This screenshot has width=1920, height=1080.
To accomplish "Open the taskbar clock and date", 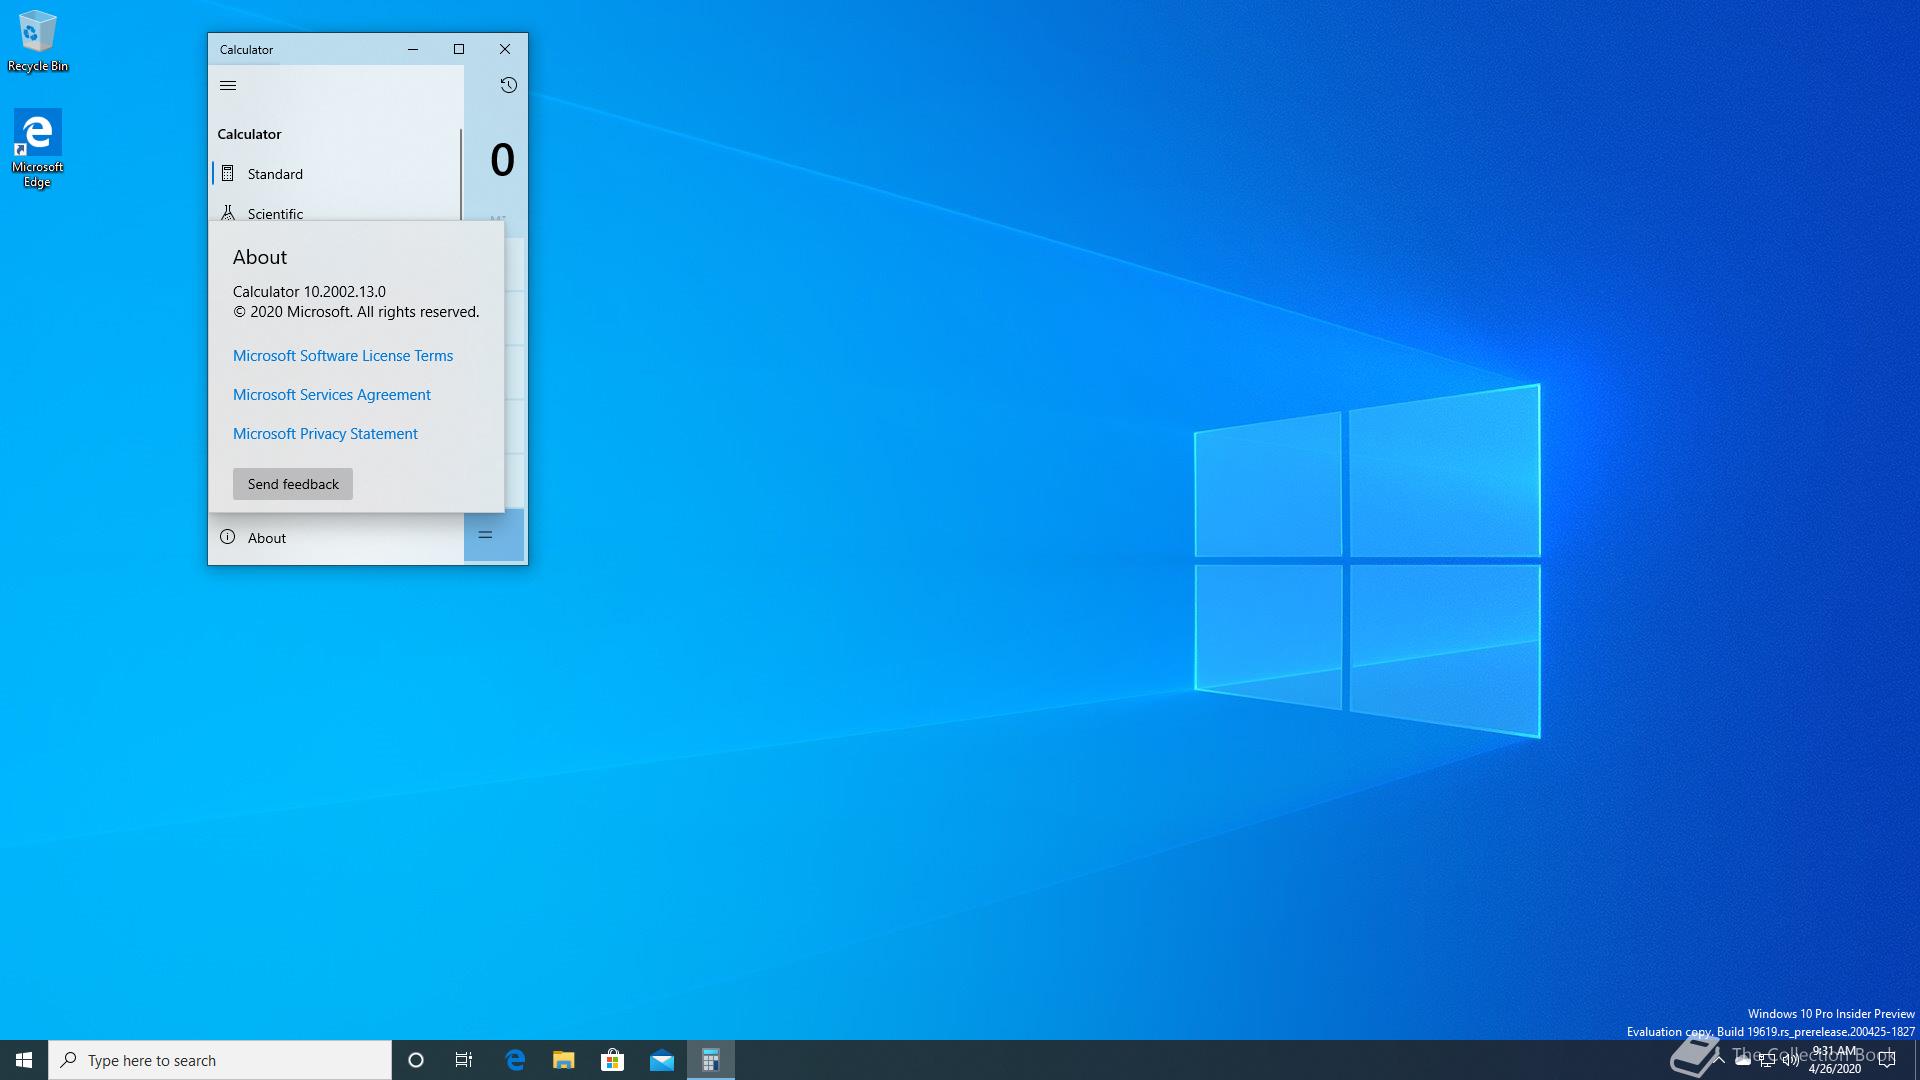I will 1835,1060.
